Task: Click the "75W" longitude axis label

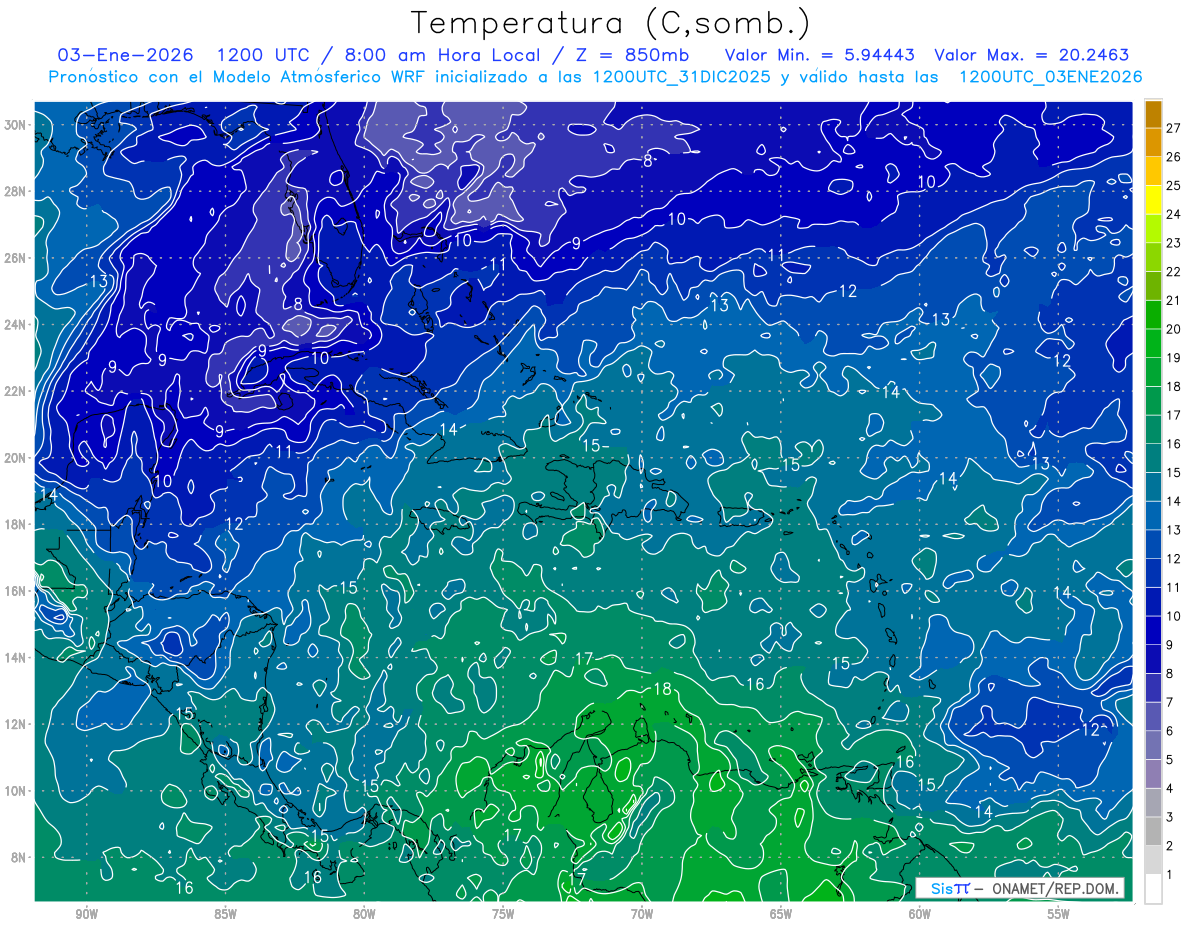Action: 503,914
